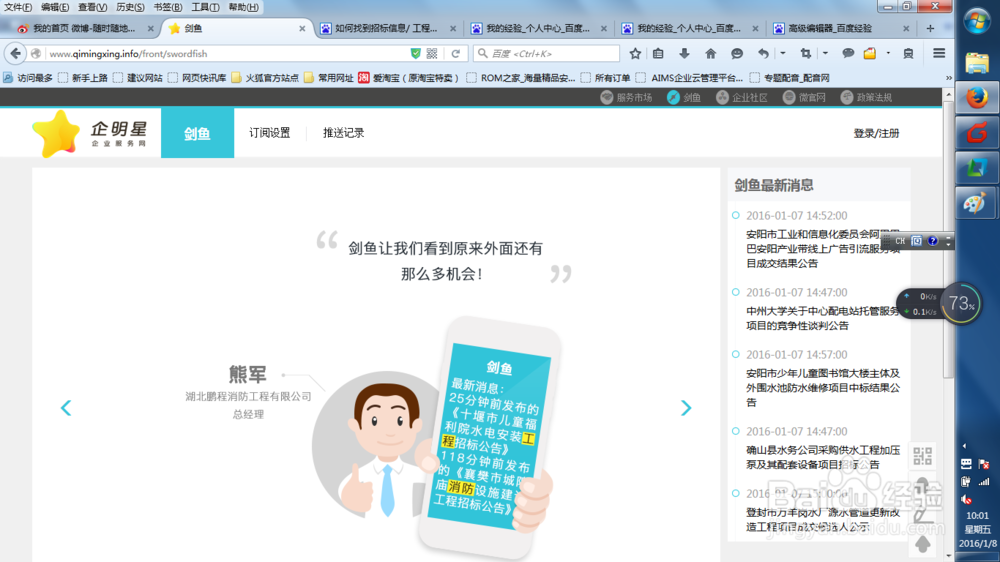
Task: Go to home page icon
Action: pos(710,54)
